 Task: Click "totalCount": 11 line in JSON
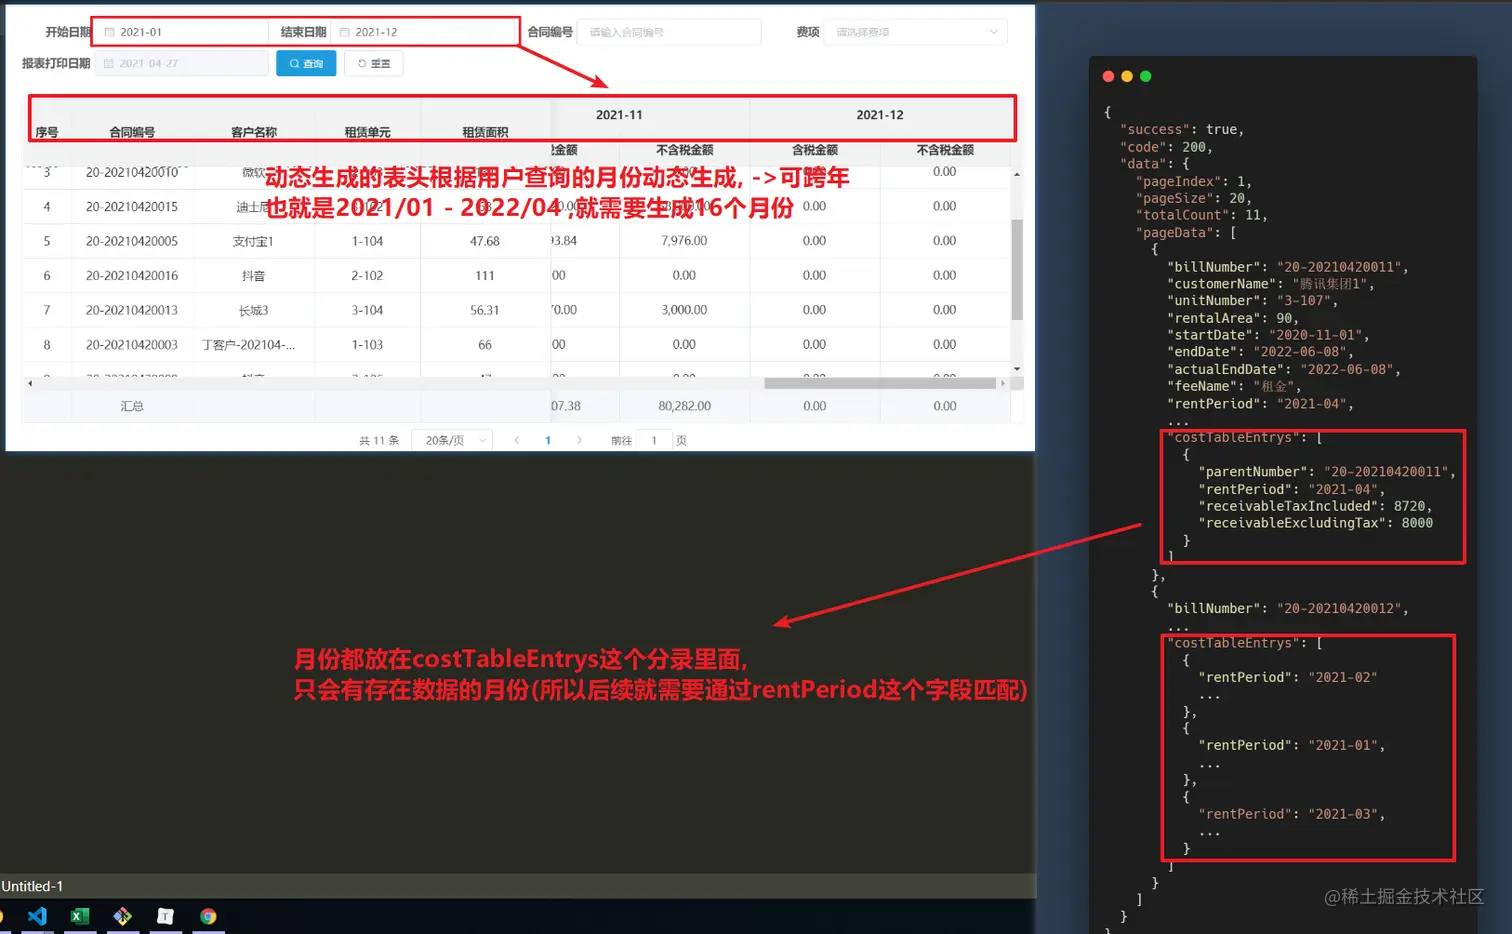tap(1202, 215)
